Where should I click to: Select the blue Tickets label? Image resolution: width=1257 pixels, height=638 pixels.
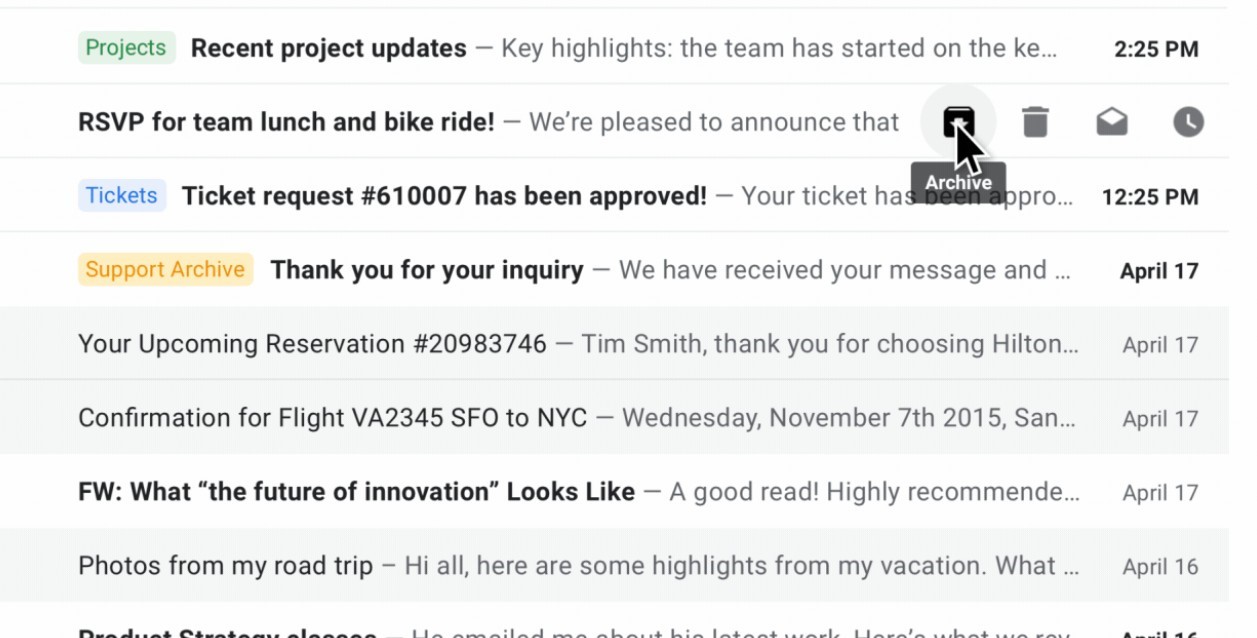tap(122, 195)
